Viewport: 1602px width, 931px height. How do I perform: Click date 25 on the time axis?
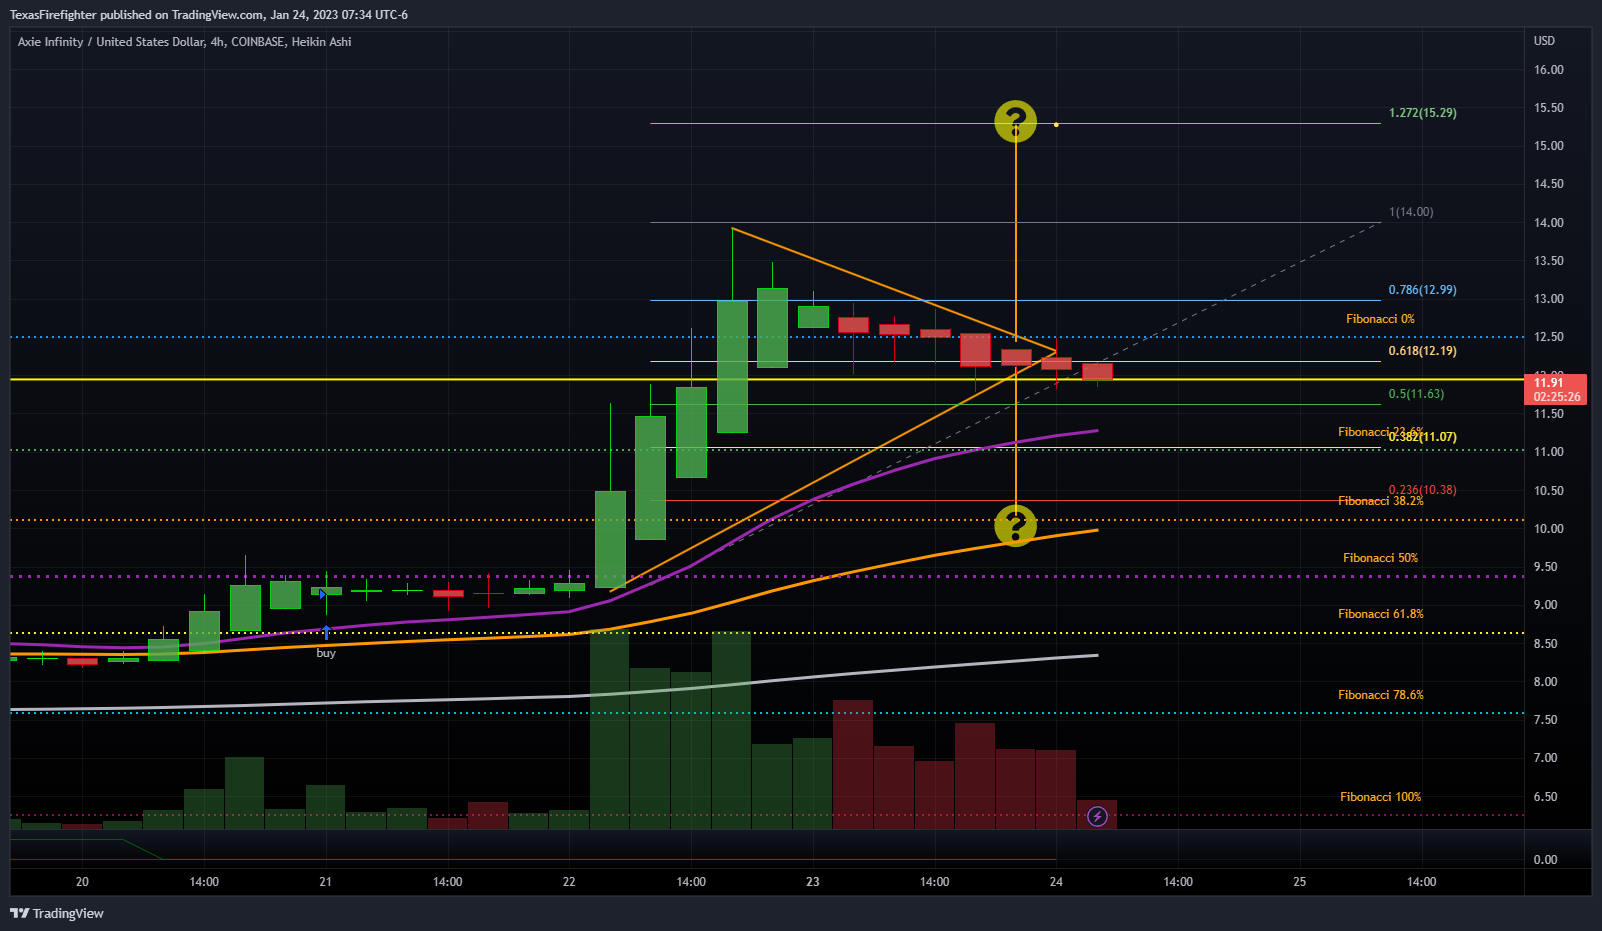click(1300, 882)
